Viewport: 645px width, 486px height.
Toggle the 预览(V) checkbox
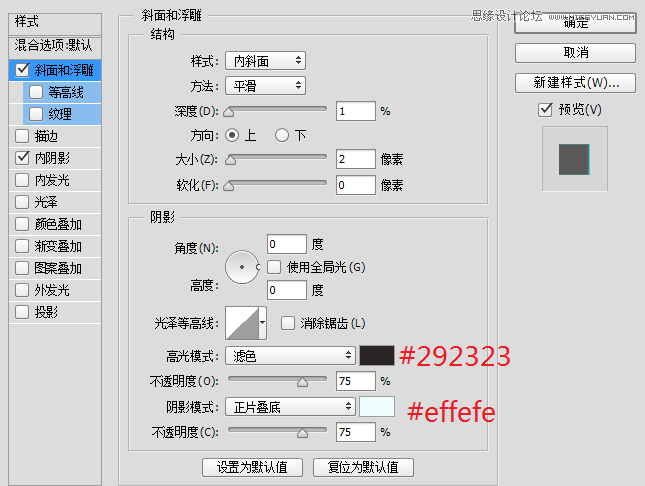[x=545, y=109]
